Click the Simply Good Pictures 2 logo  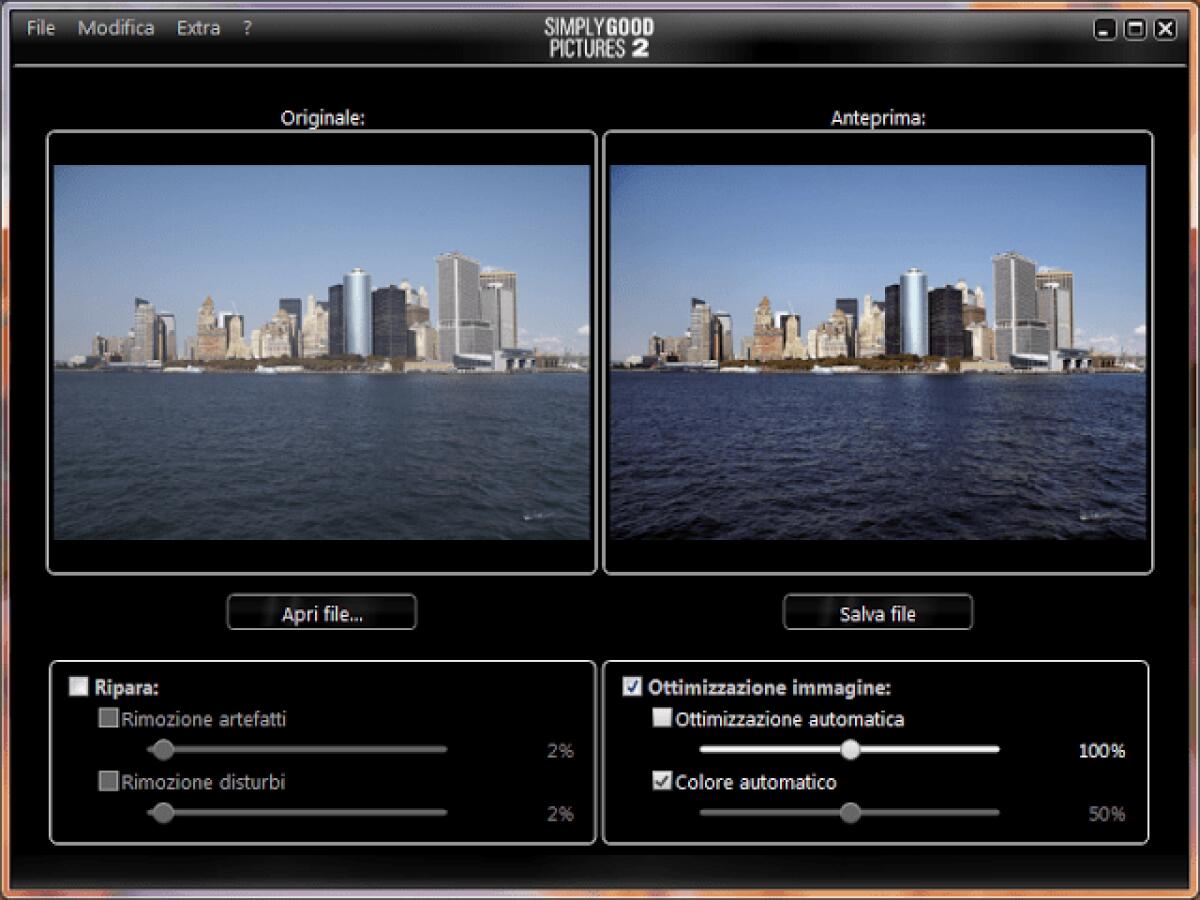[x=597, y=37]
